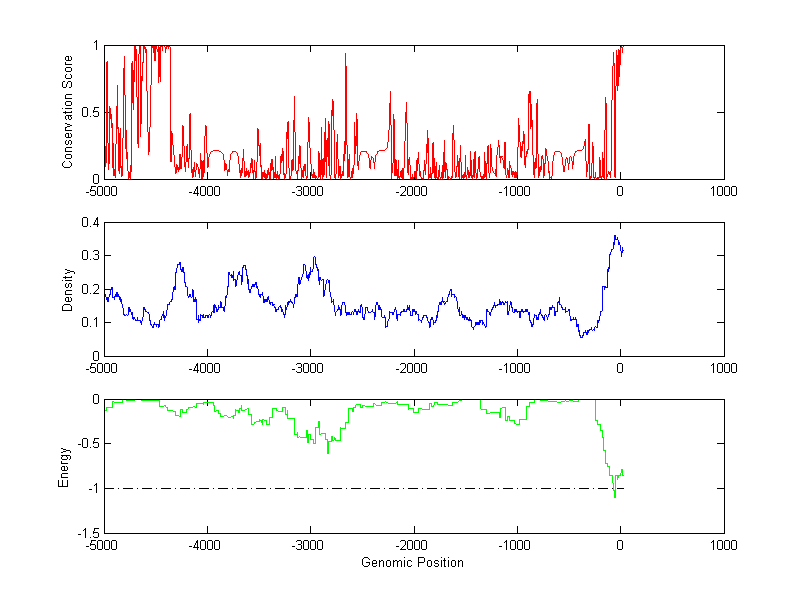
Task: Select the tall red spike near -2650
Action: click(x=346, y=55)
